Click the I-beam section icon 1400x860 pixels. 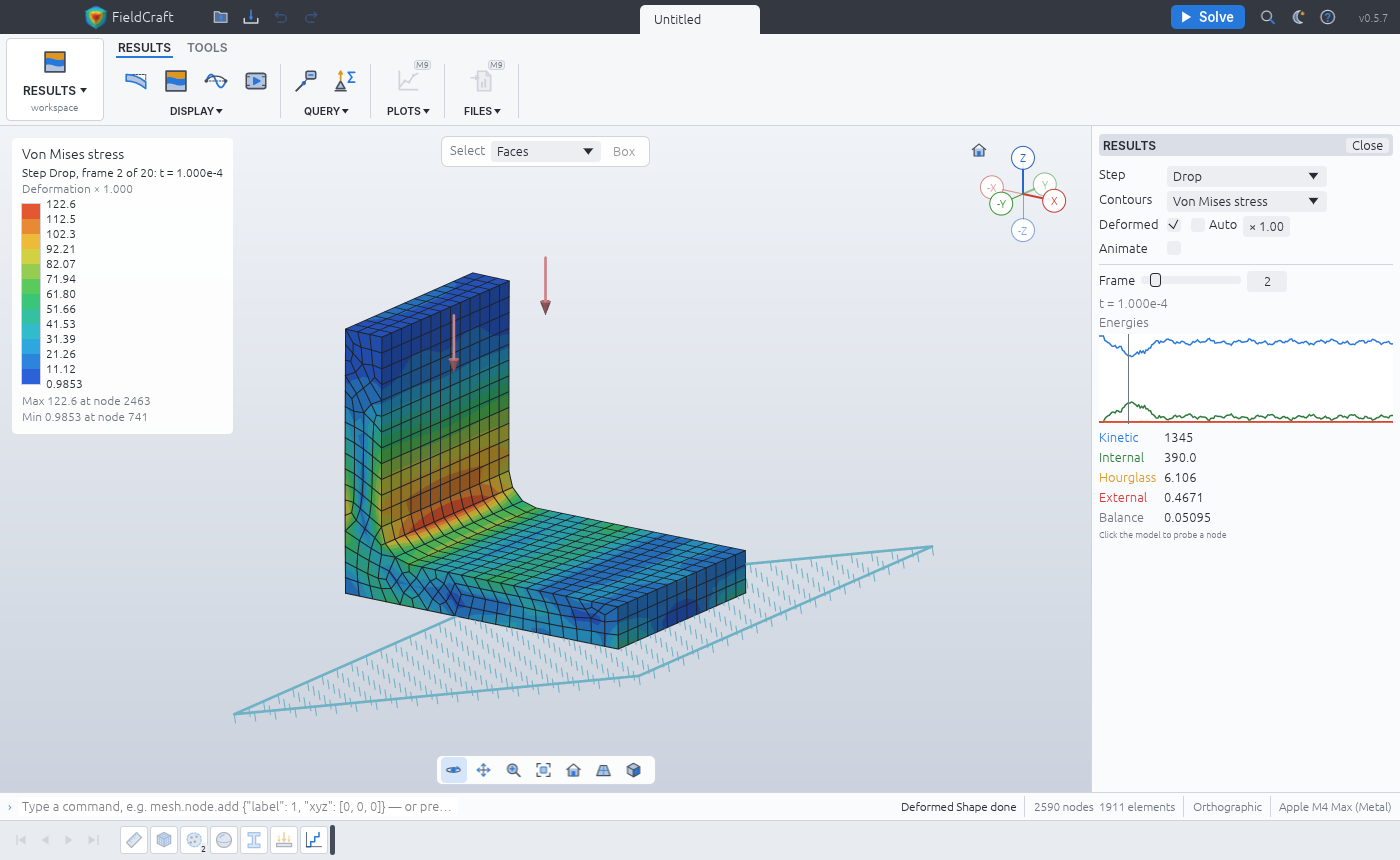(254, 840)
